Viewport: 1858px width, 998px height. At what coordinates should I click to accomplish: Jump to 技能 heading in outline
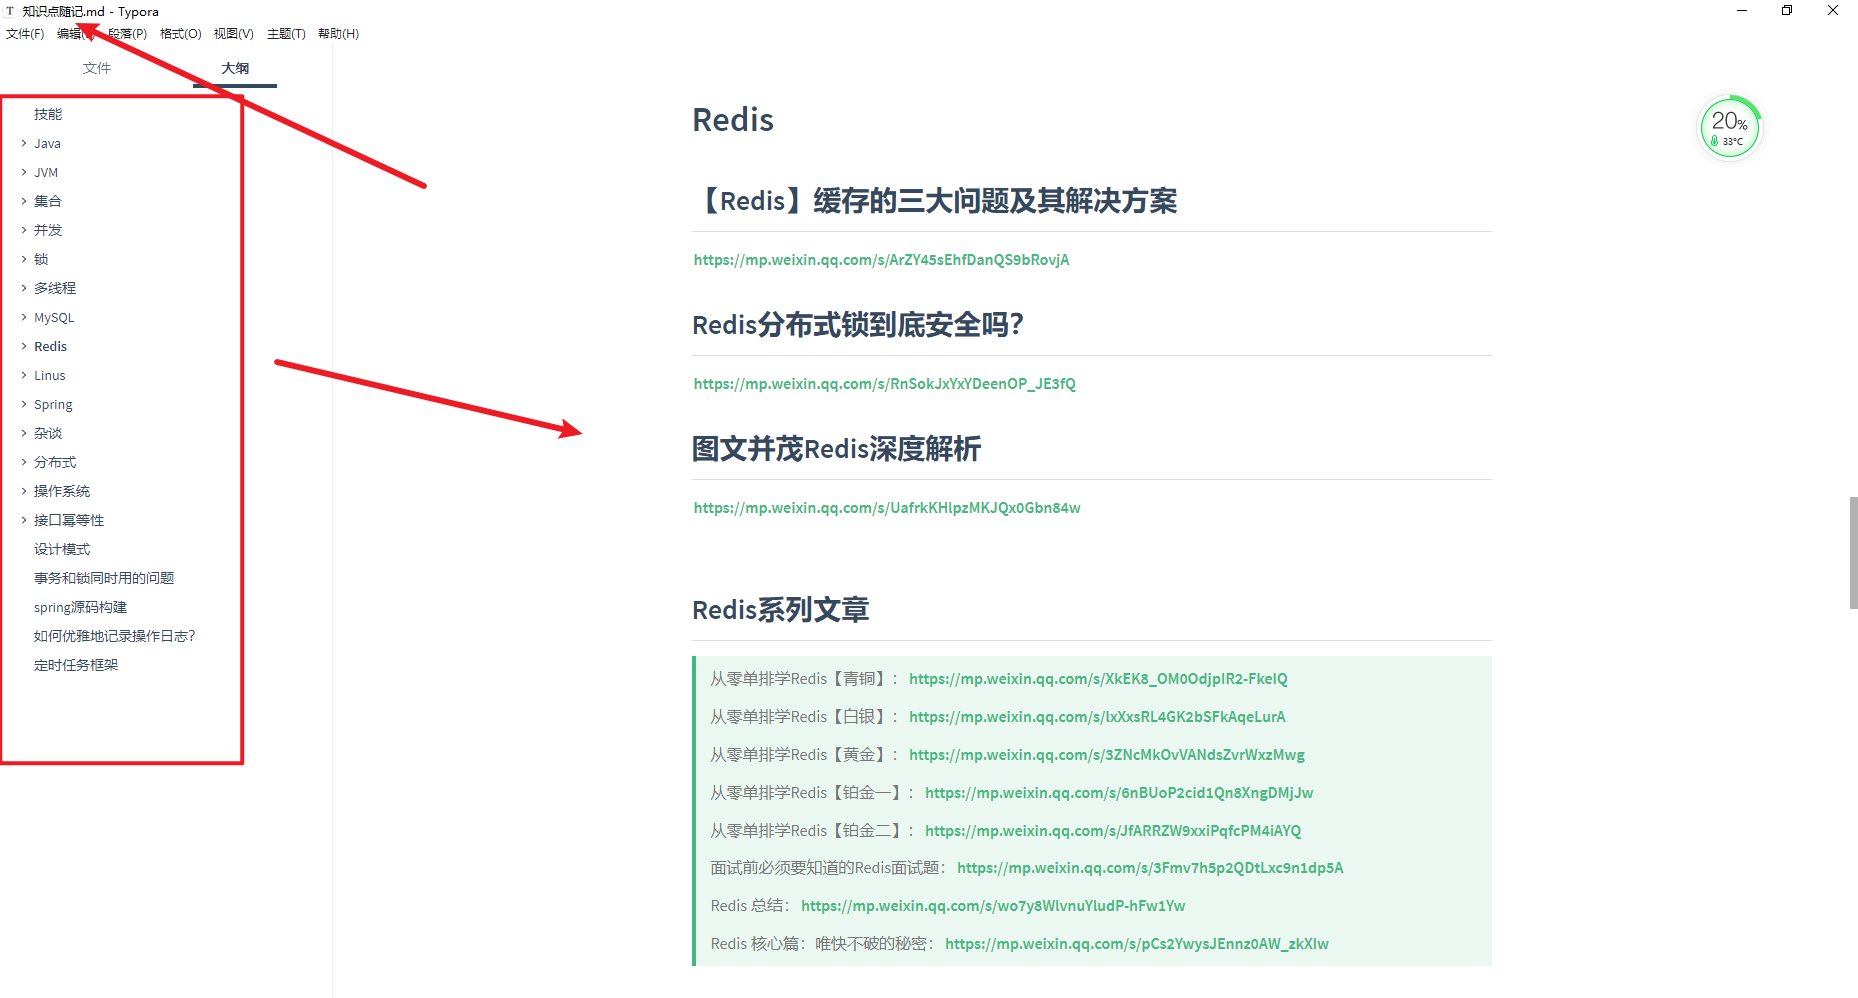pos(48,114)
